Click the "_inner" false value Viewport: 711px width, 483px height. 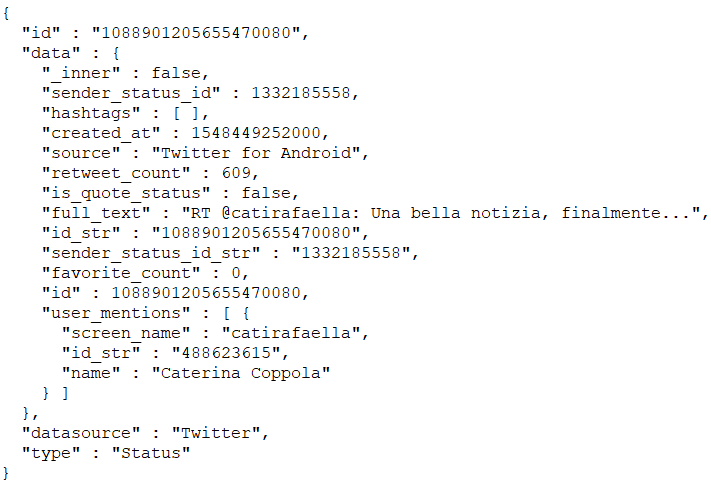(x=176, y=73)
